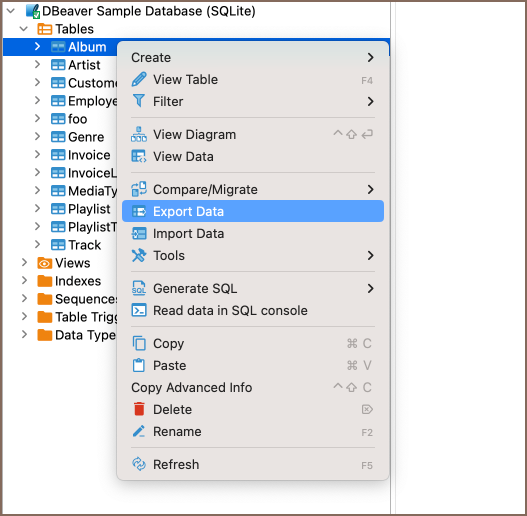This screenshot has width=527, height=516.
Task: Open the Compare/Migrate submenu
Action: 253,190
